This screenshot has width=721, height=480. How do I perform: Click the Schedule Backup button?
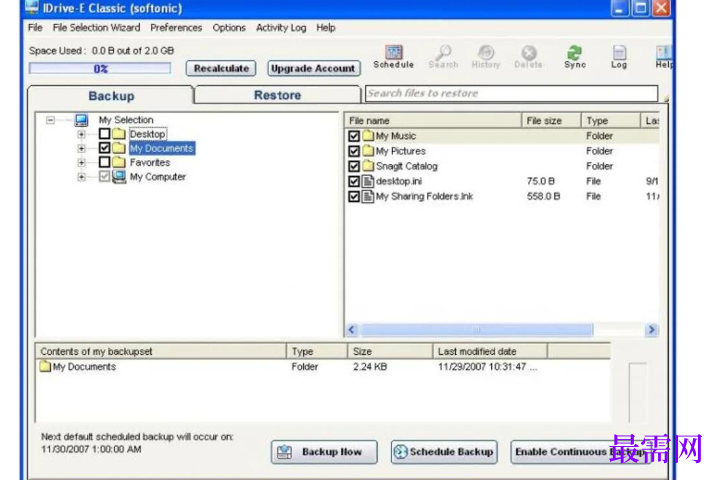444,452
